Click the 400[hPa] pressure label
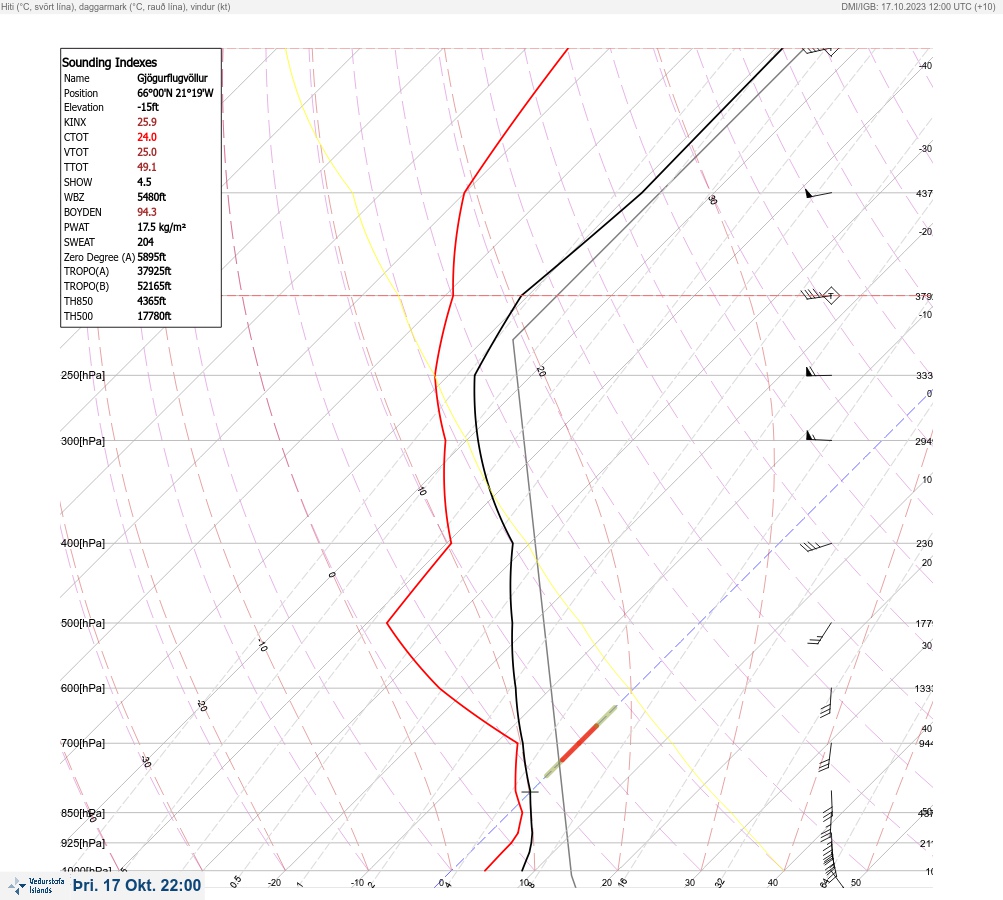Image resolution: width=1003 pixels, height=900 pixels. (x=83, y=544)
